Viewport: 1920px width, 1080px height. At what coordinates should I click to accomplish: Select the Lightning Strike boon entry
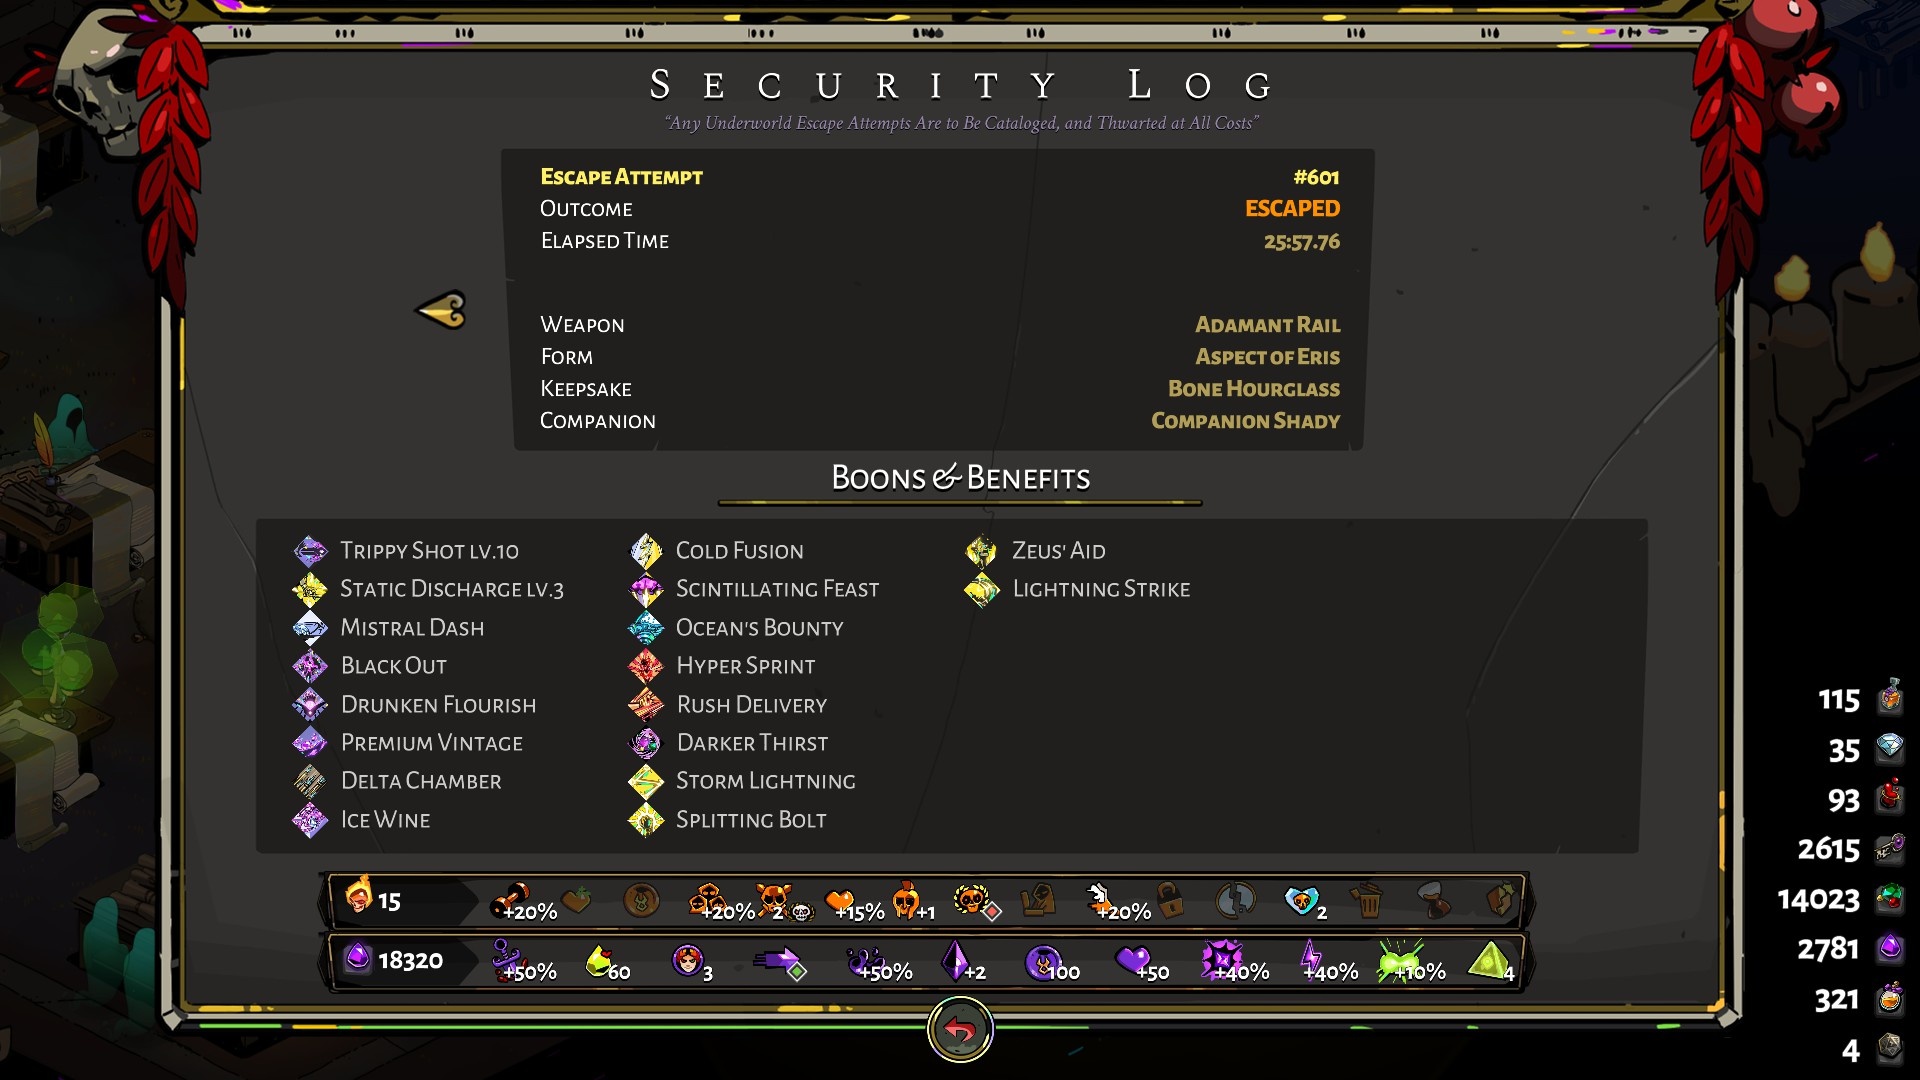1078,589
